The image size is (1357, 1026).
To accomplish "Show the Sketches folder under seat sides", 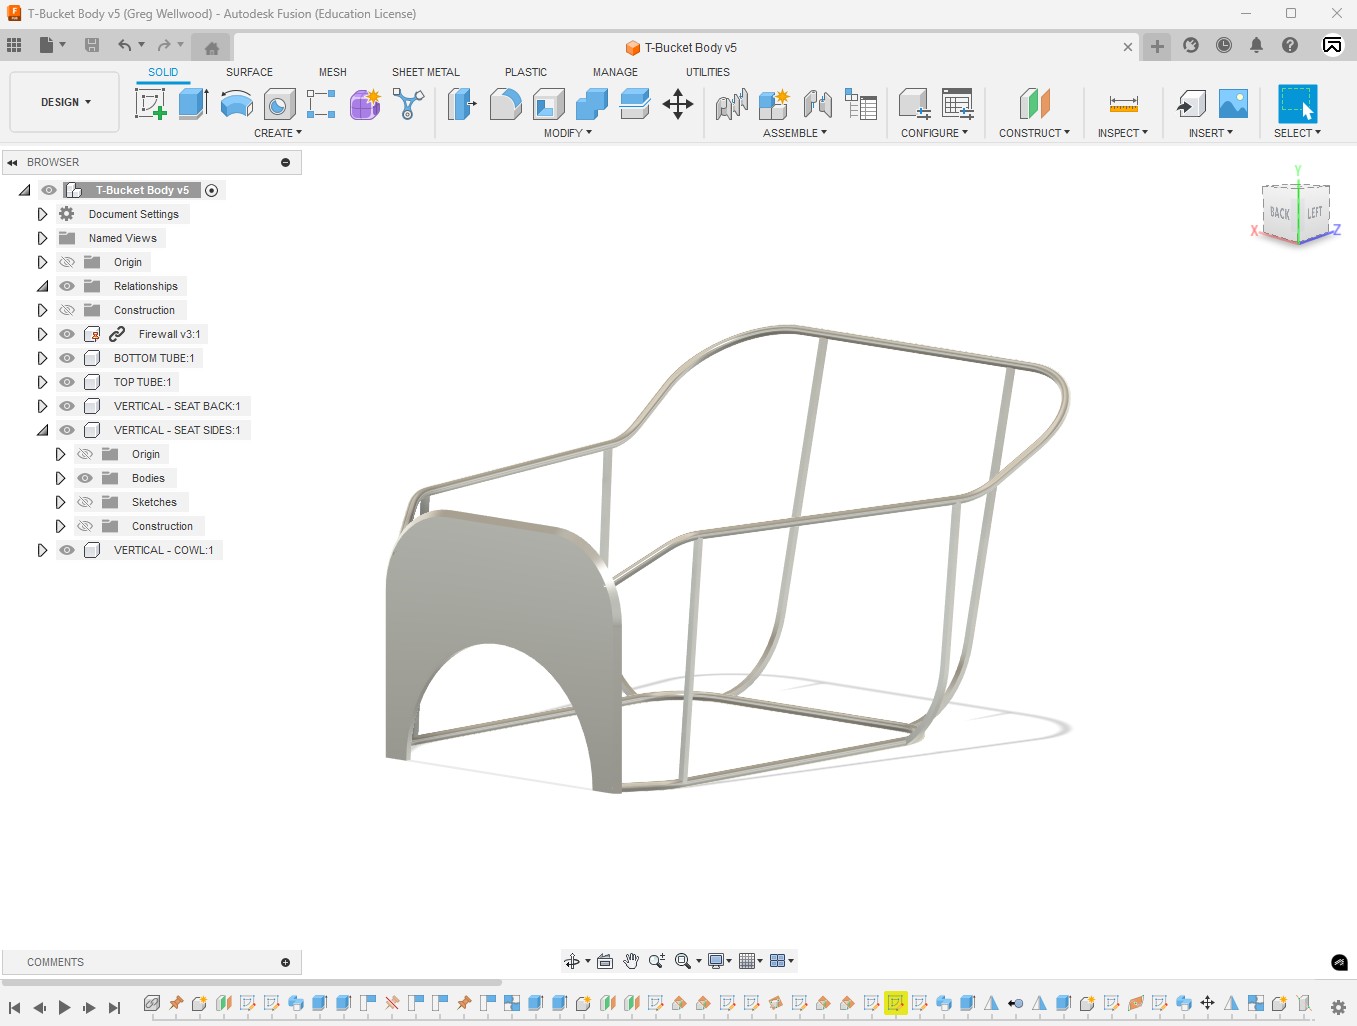I will point(85,502).
